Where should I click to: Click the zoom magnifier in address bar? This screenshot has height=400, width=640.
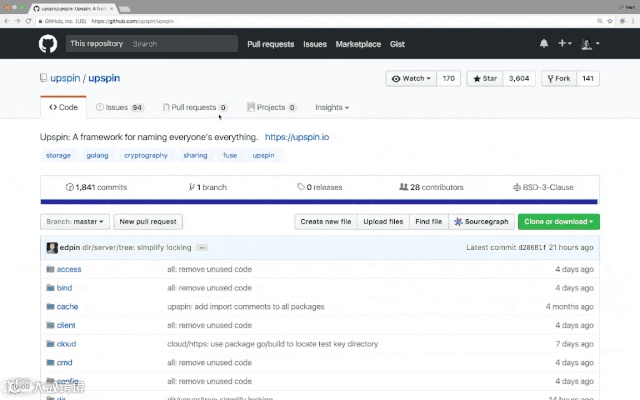click(x=600, y=21)
